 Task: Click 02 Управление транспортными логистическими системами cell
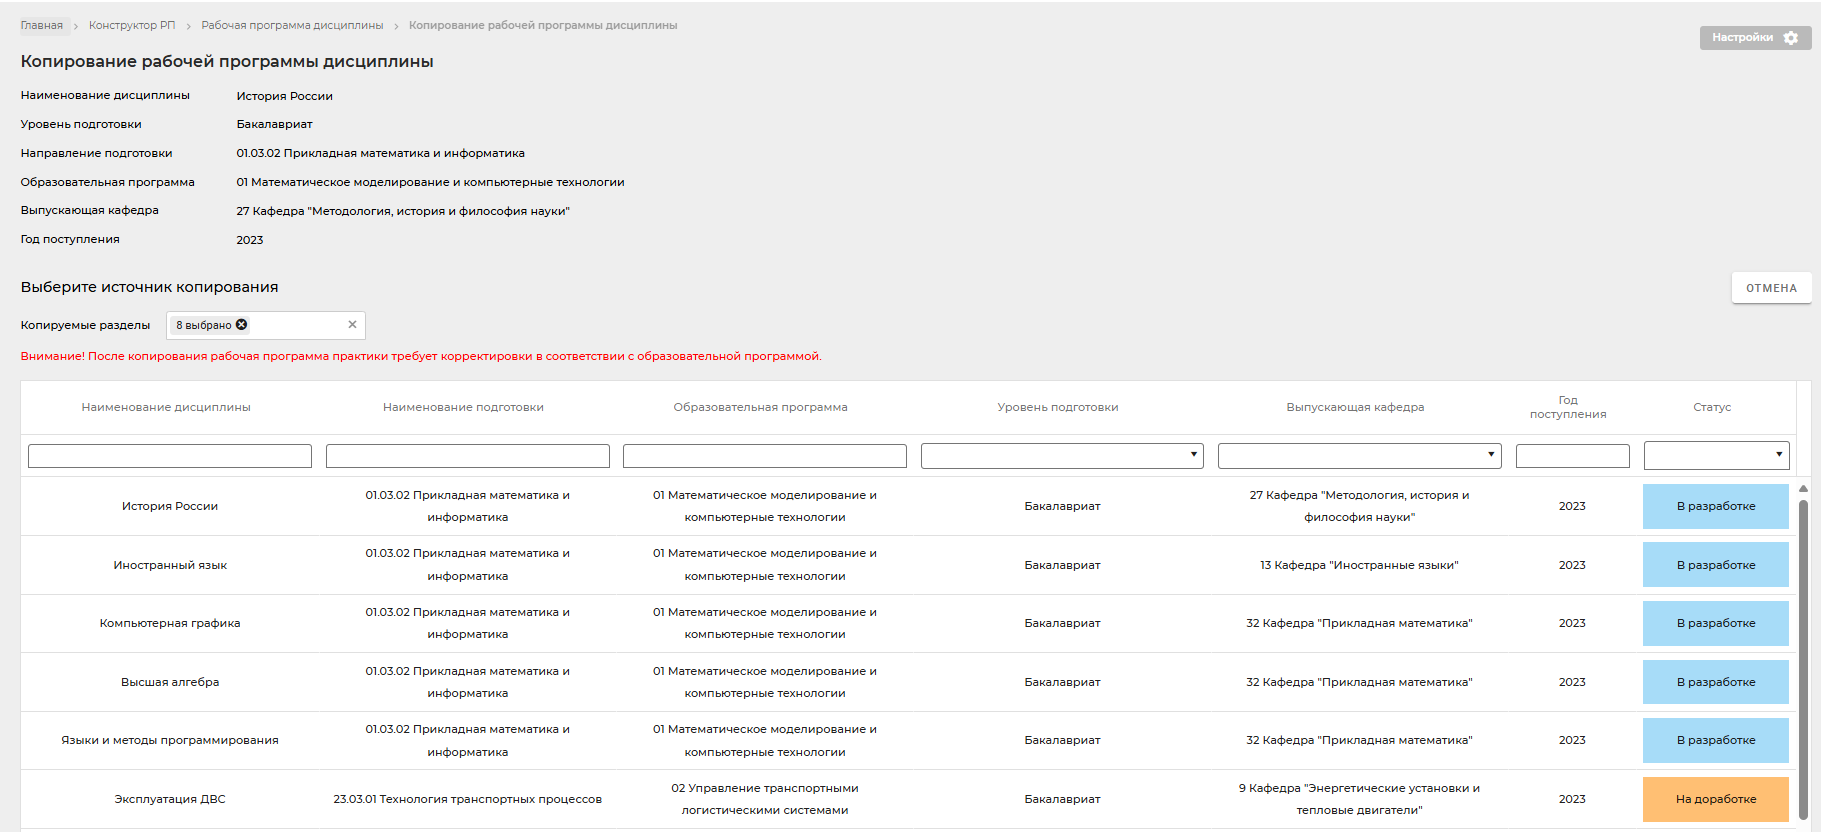point(765,799)
